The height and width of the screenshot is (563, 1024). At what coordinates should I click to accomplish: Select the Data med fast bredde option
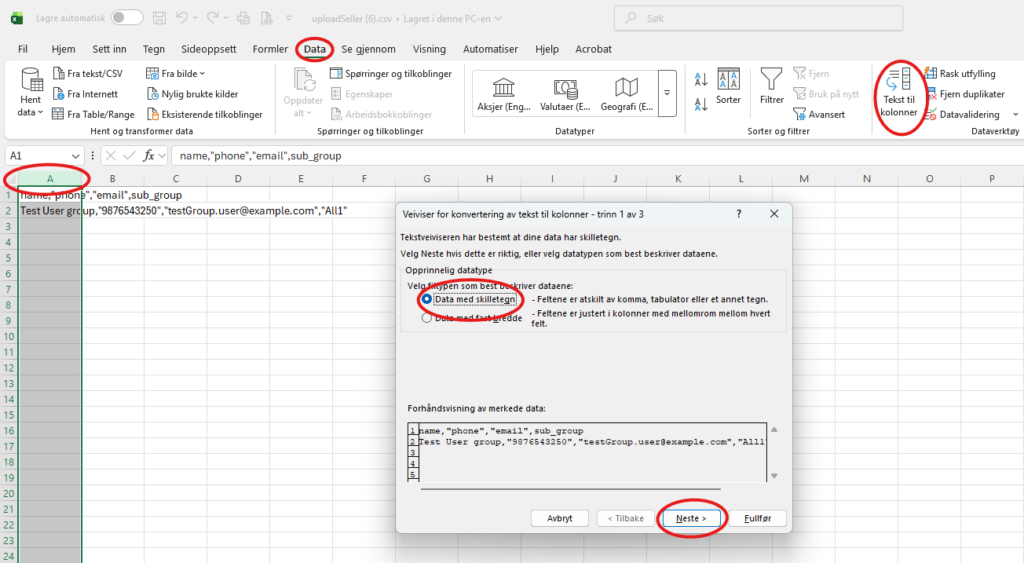[x=427, y=318]
